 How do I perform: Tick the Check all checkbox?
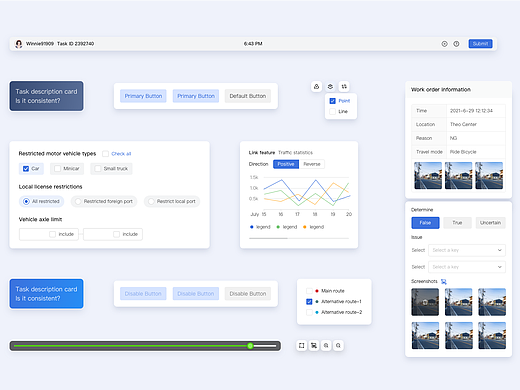pyautogui.click(x=105, y=154)
